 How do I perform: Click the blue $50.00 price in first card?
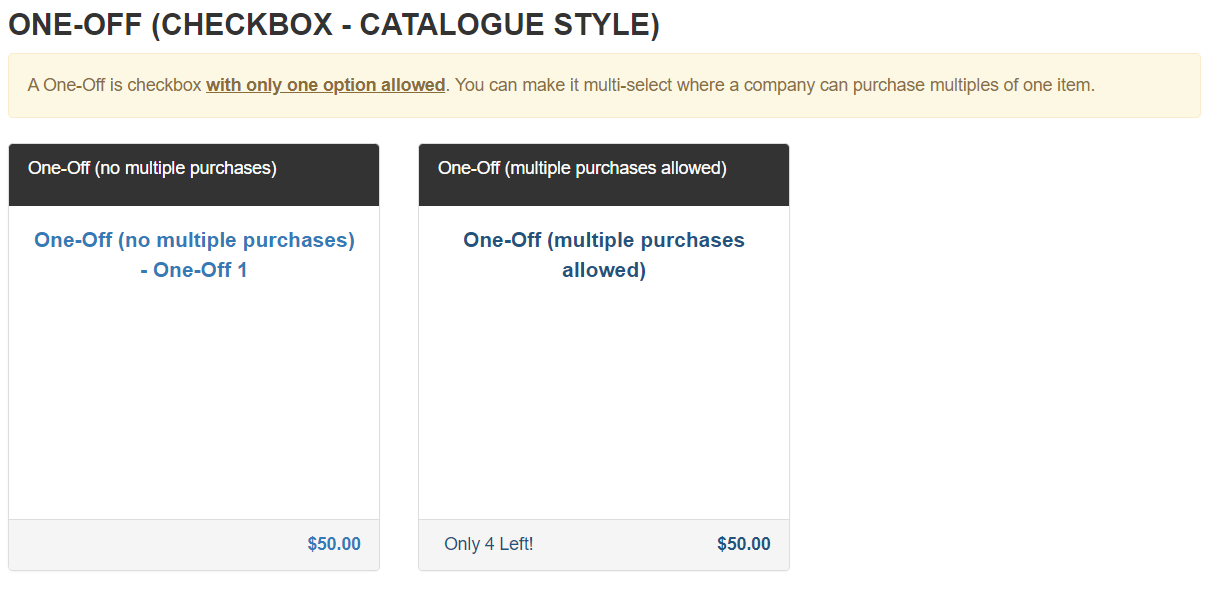point(334,545)
